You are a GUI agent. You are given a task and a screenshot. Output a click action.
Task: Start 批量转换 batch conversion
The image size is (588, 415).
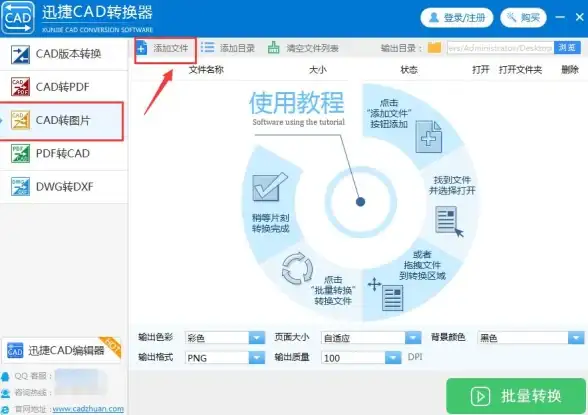tap(516, 396)
